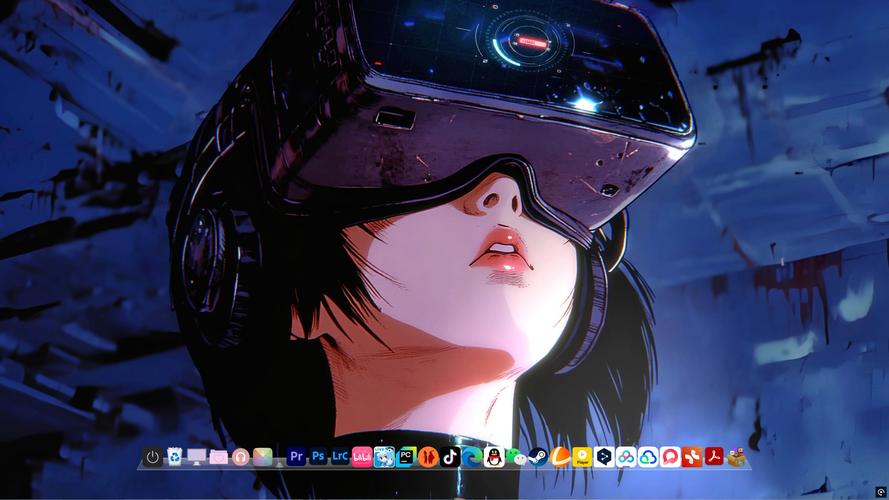889x500 pixels.
Task: Open the TikTok app icon
Action: [x=450, y=457]
